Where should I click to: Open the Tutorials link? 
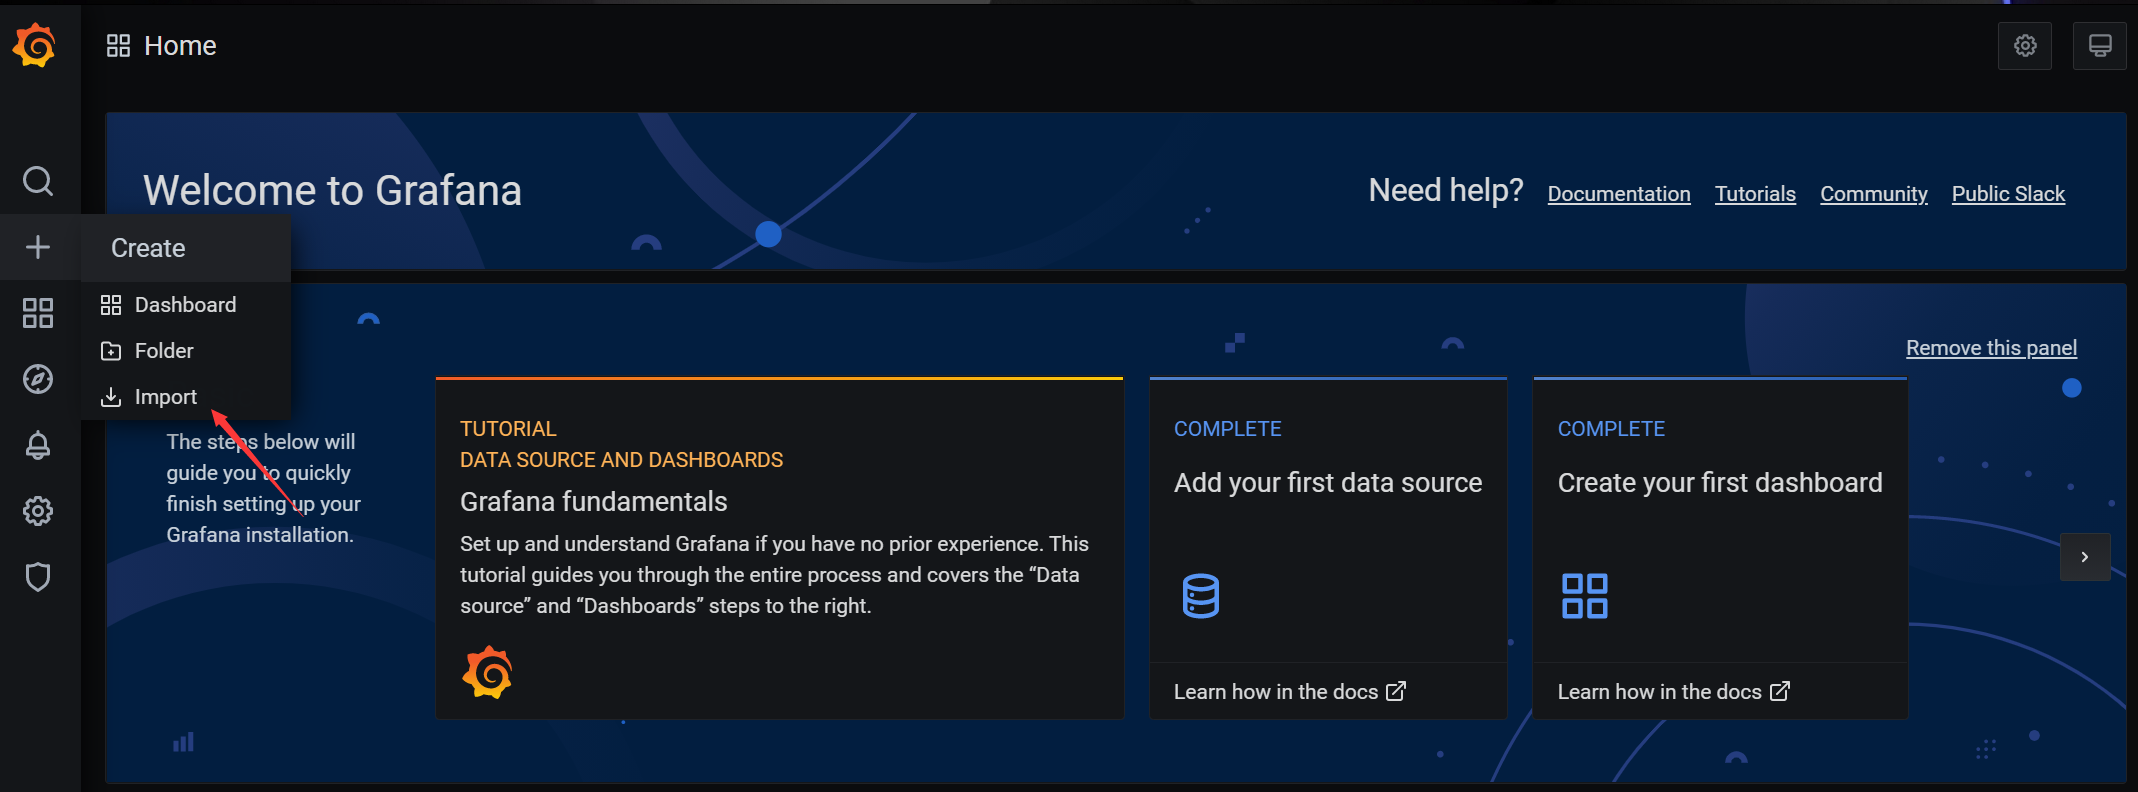coord(1755,194)
